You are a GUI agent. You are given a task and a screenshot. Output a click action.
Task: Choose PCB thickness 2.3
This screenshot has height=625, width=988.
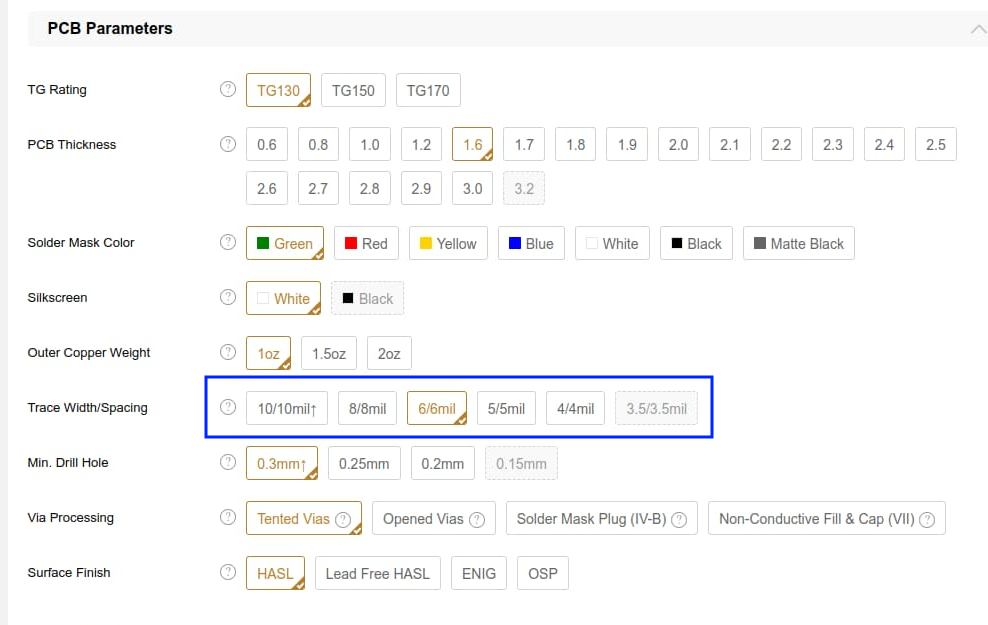click(x=833, y=144)
